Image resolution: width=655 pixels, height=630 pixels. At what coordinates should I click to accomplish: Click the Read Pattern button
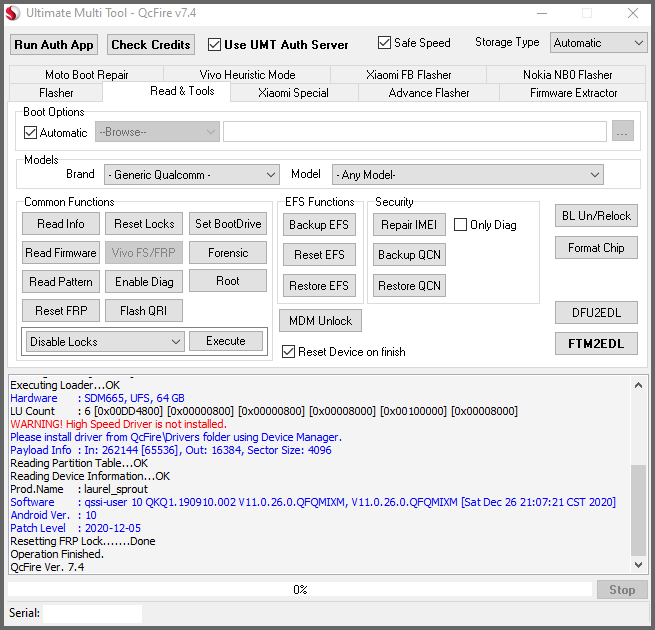point(61,282)
